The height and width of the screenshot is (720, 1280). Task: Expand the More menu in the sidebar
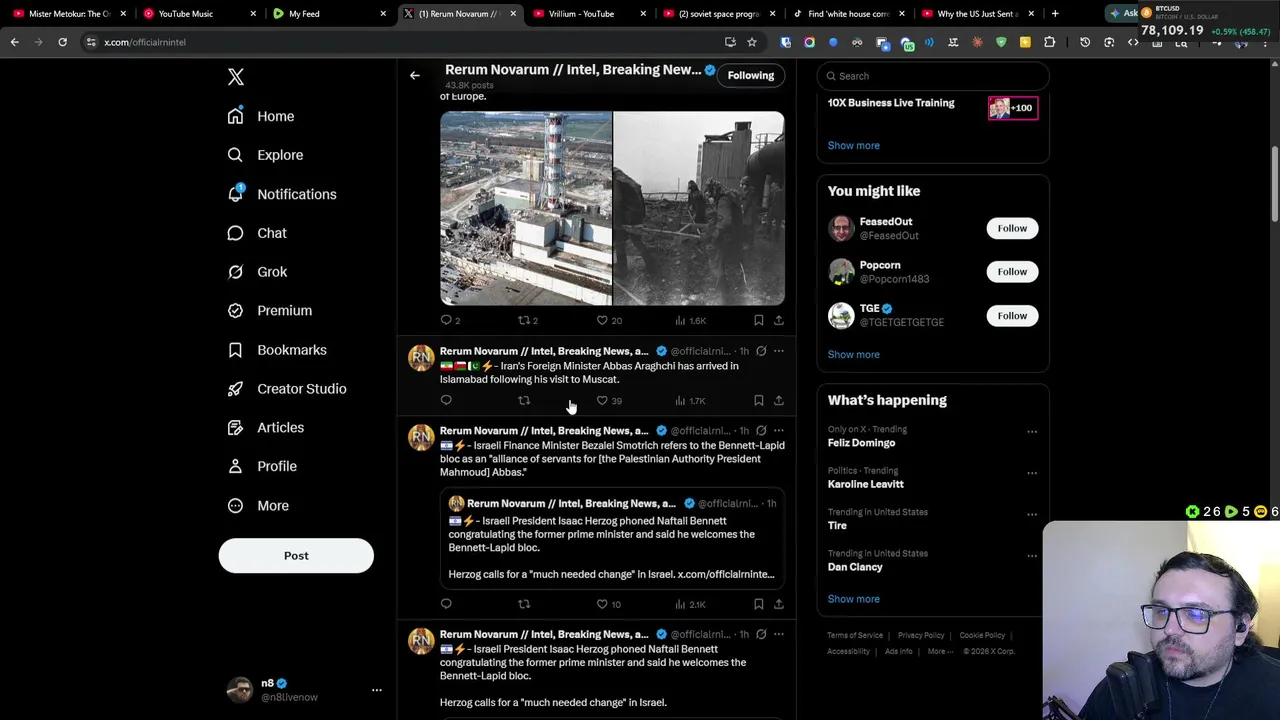click(258, 506)
